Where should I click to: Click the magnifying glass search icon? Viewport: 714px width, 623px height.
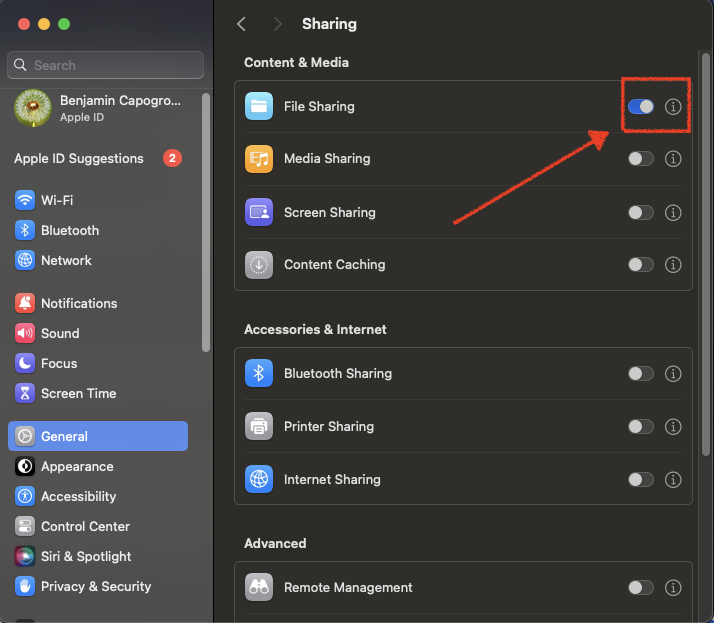[20, 65]
